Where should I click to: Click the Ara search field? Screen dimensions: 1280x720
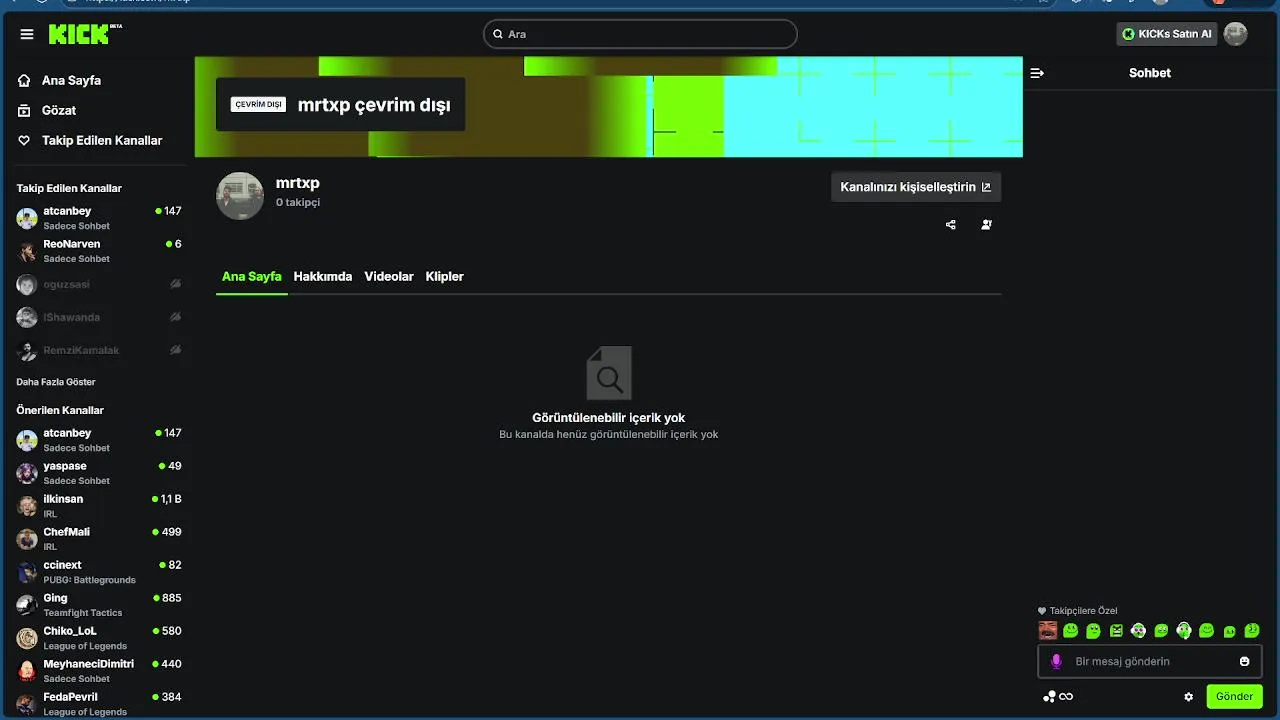tap(641, 34)
